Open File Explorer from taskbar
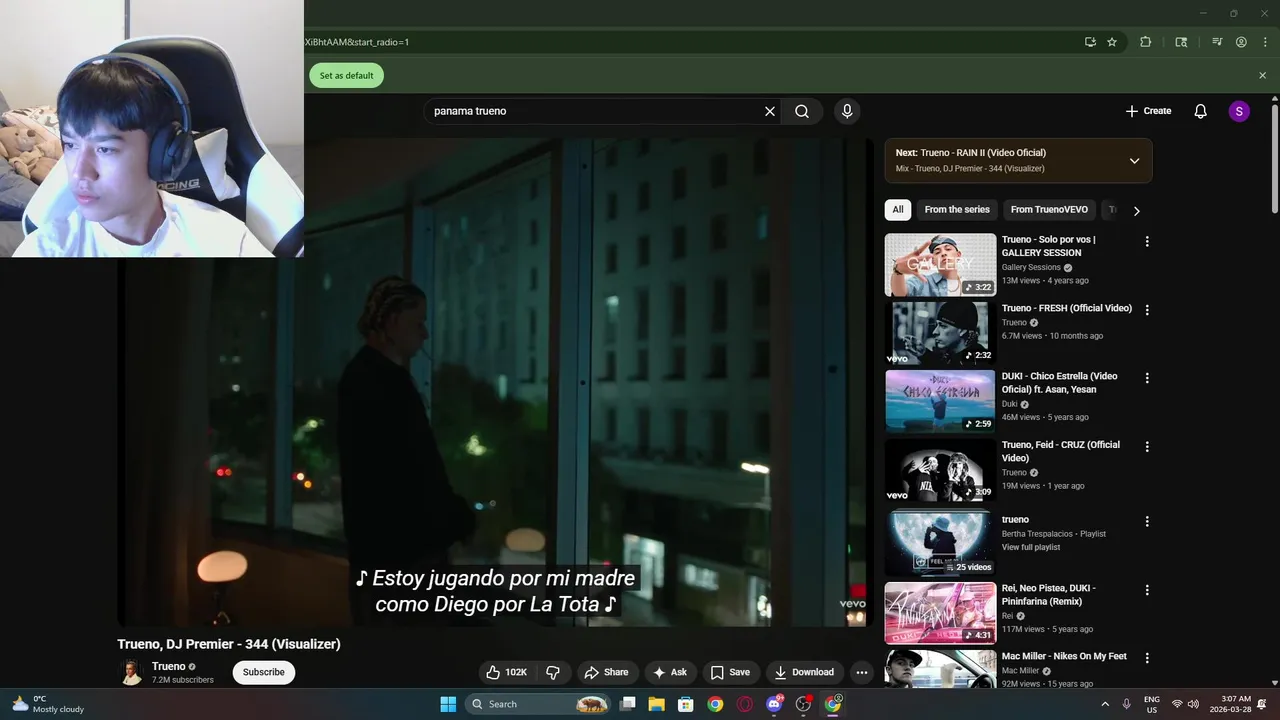Viewport: 1280px width, 720px height. [656, 704]
